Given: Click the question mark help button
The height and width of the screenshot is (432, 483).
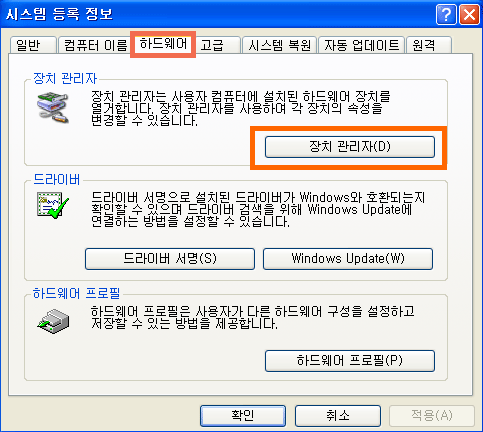Looking at the screenshot, I should tap(446, 15).
